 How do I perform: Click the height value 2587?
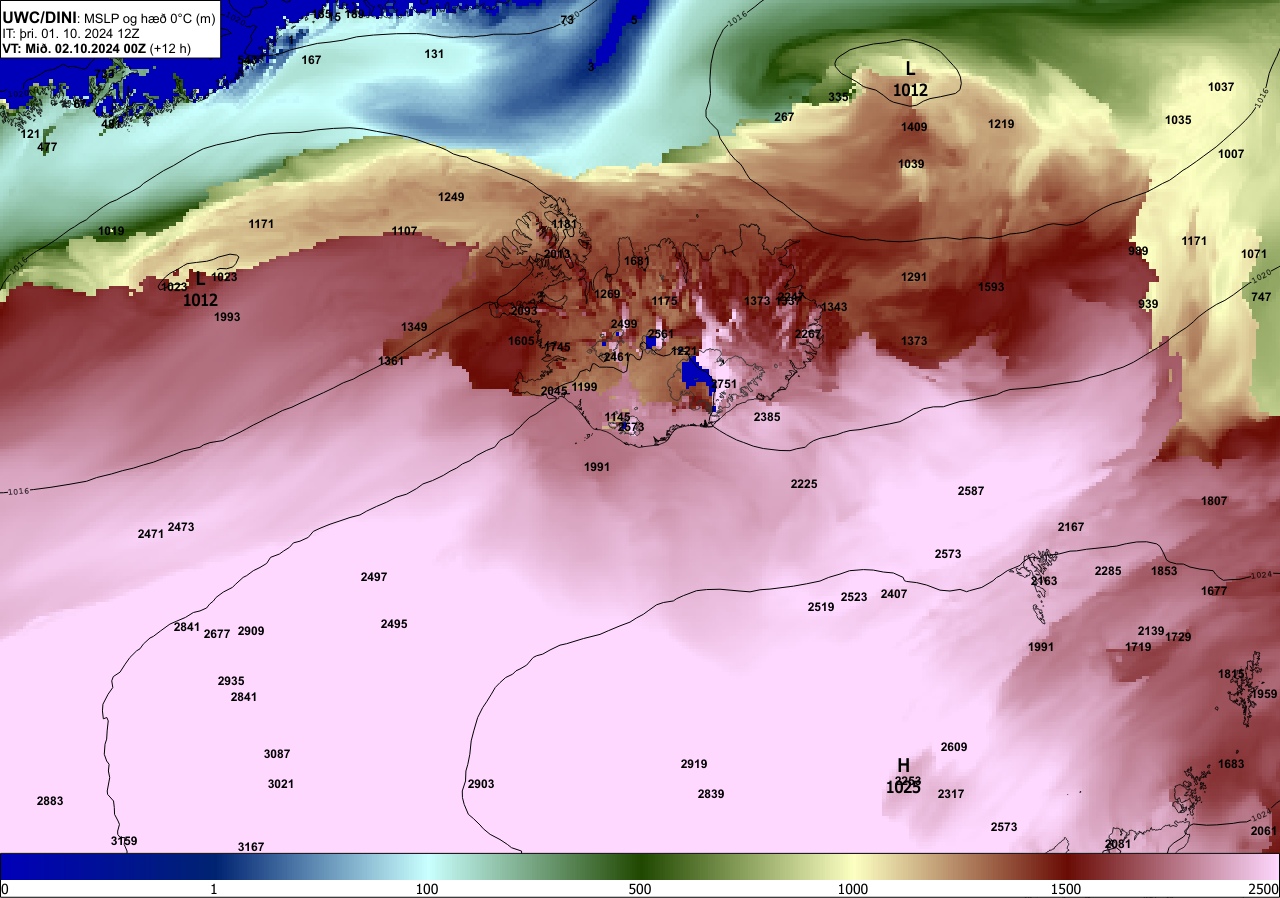[971, 491]
